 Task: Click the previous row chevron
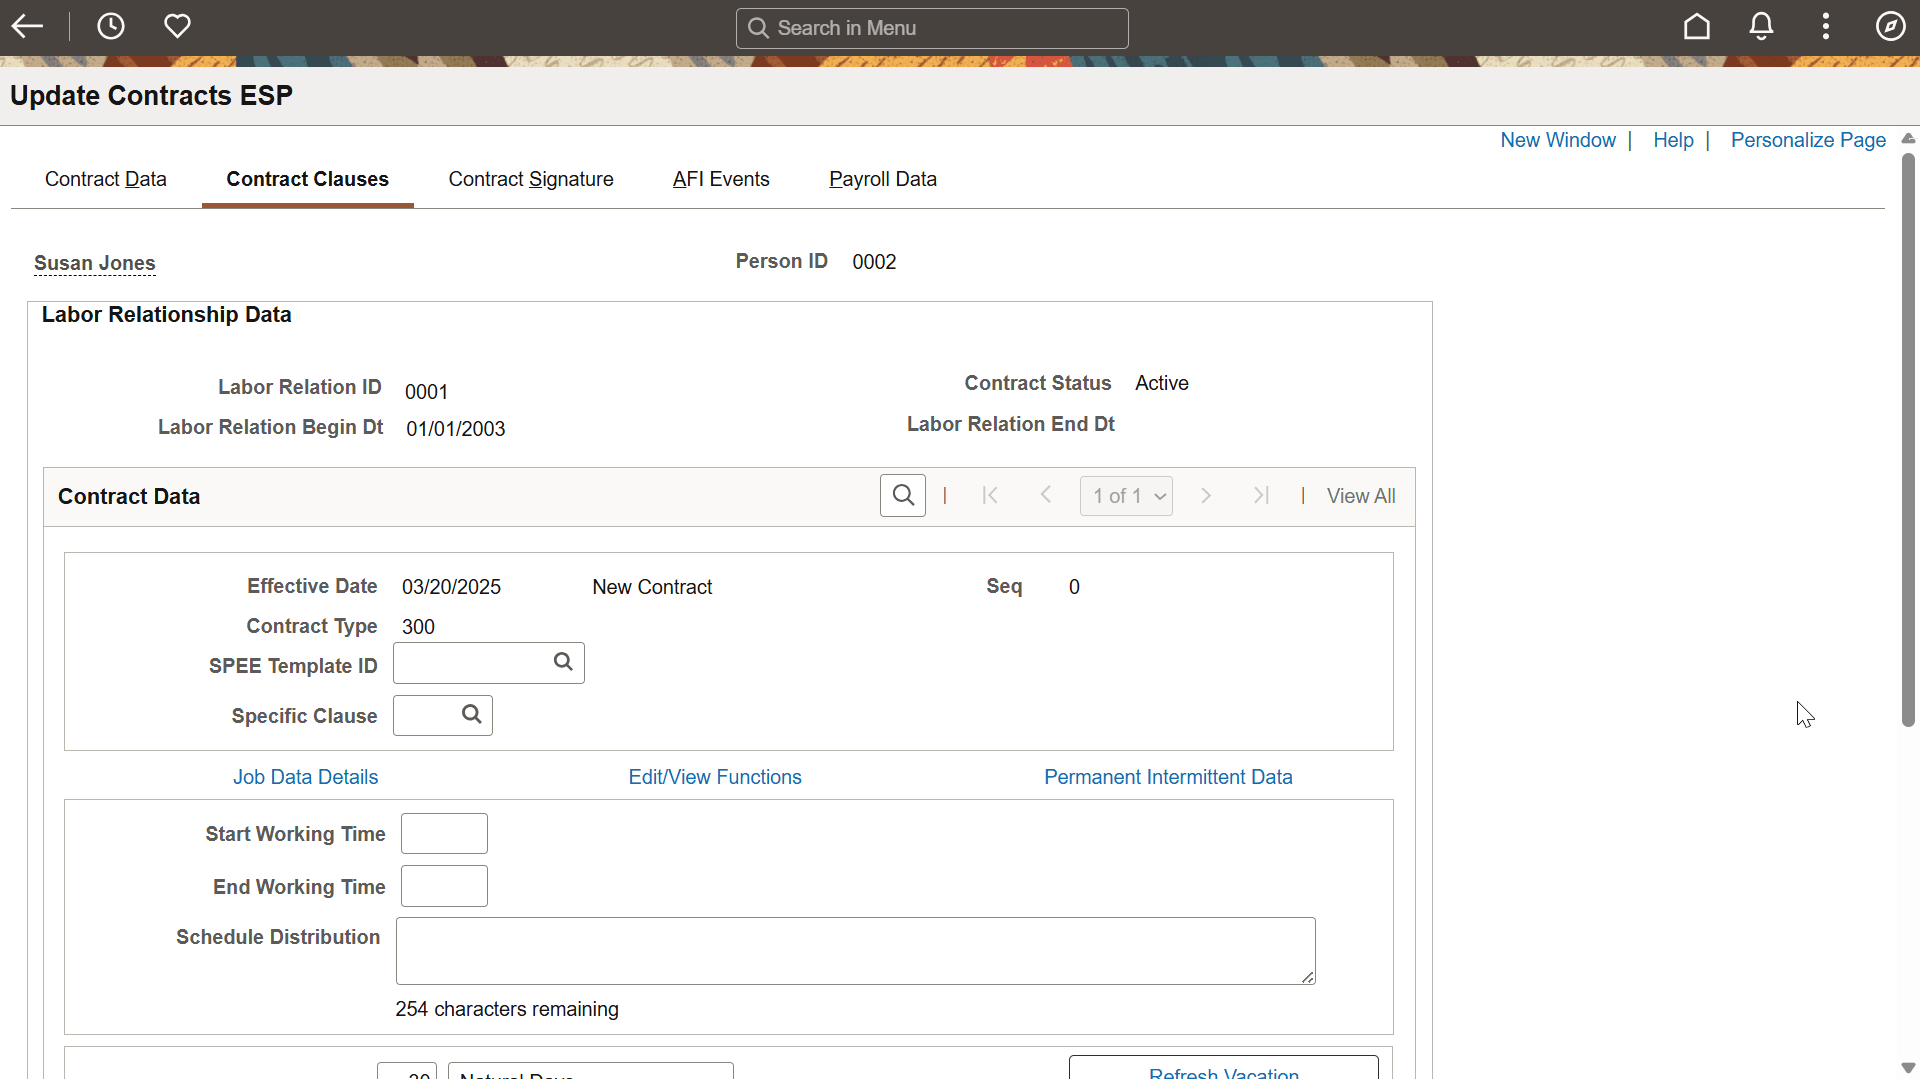[1045, 495]
